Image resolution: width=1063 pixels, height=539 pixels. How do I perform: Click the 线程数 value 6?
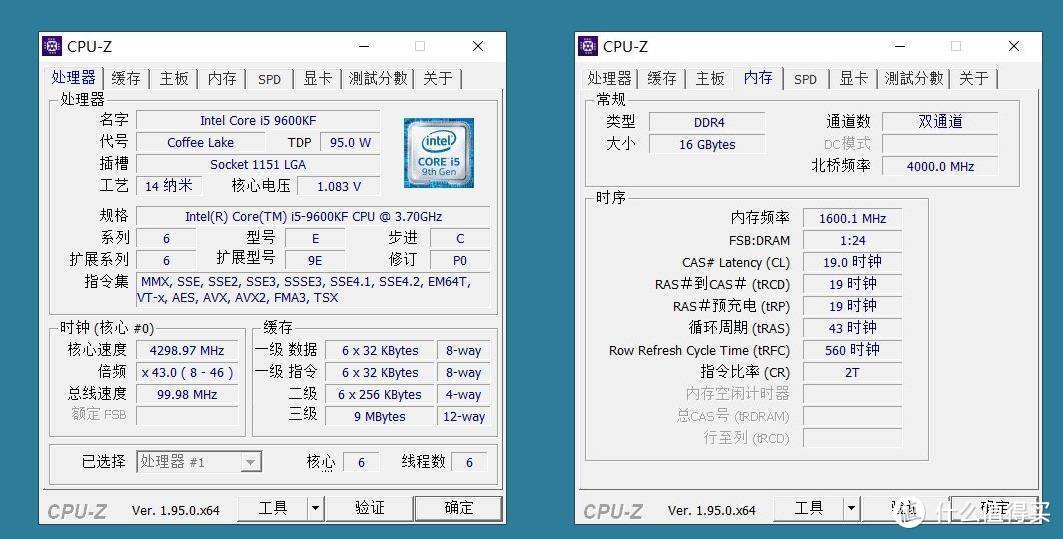click(469, 462)
